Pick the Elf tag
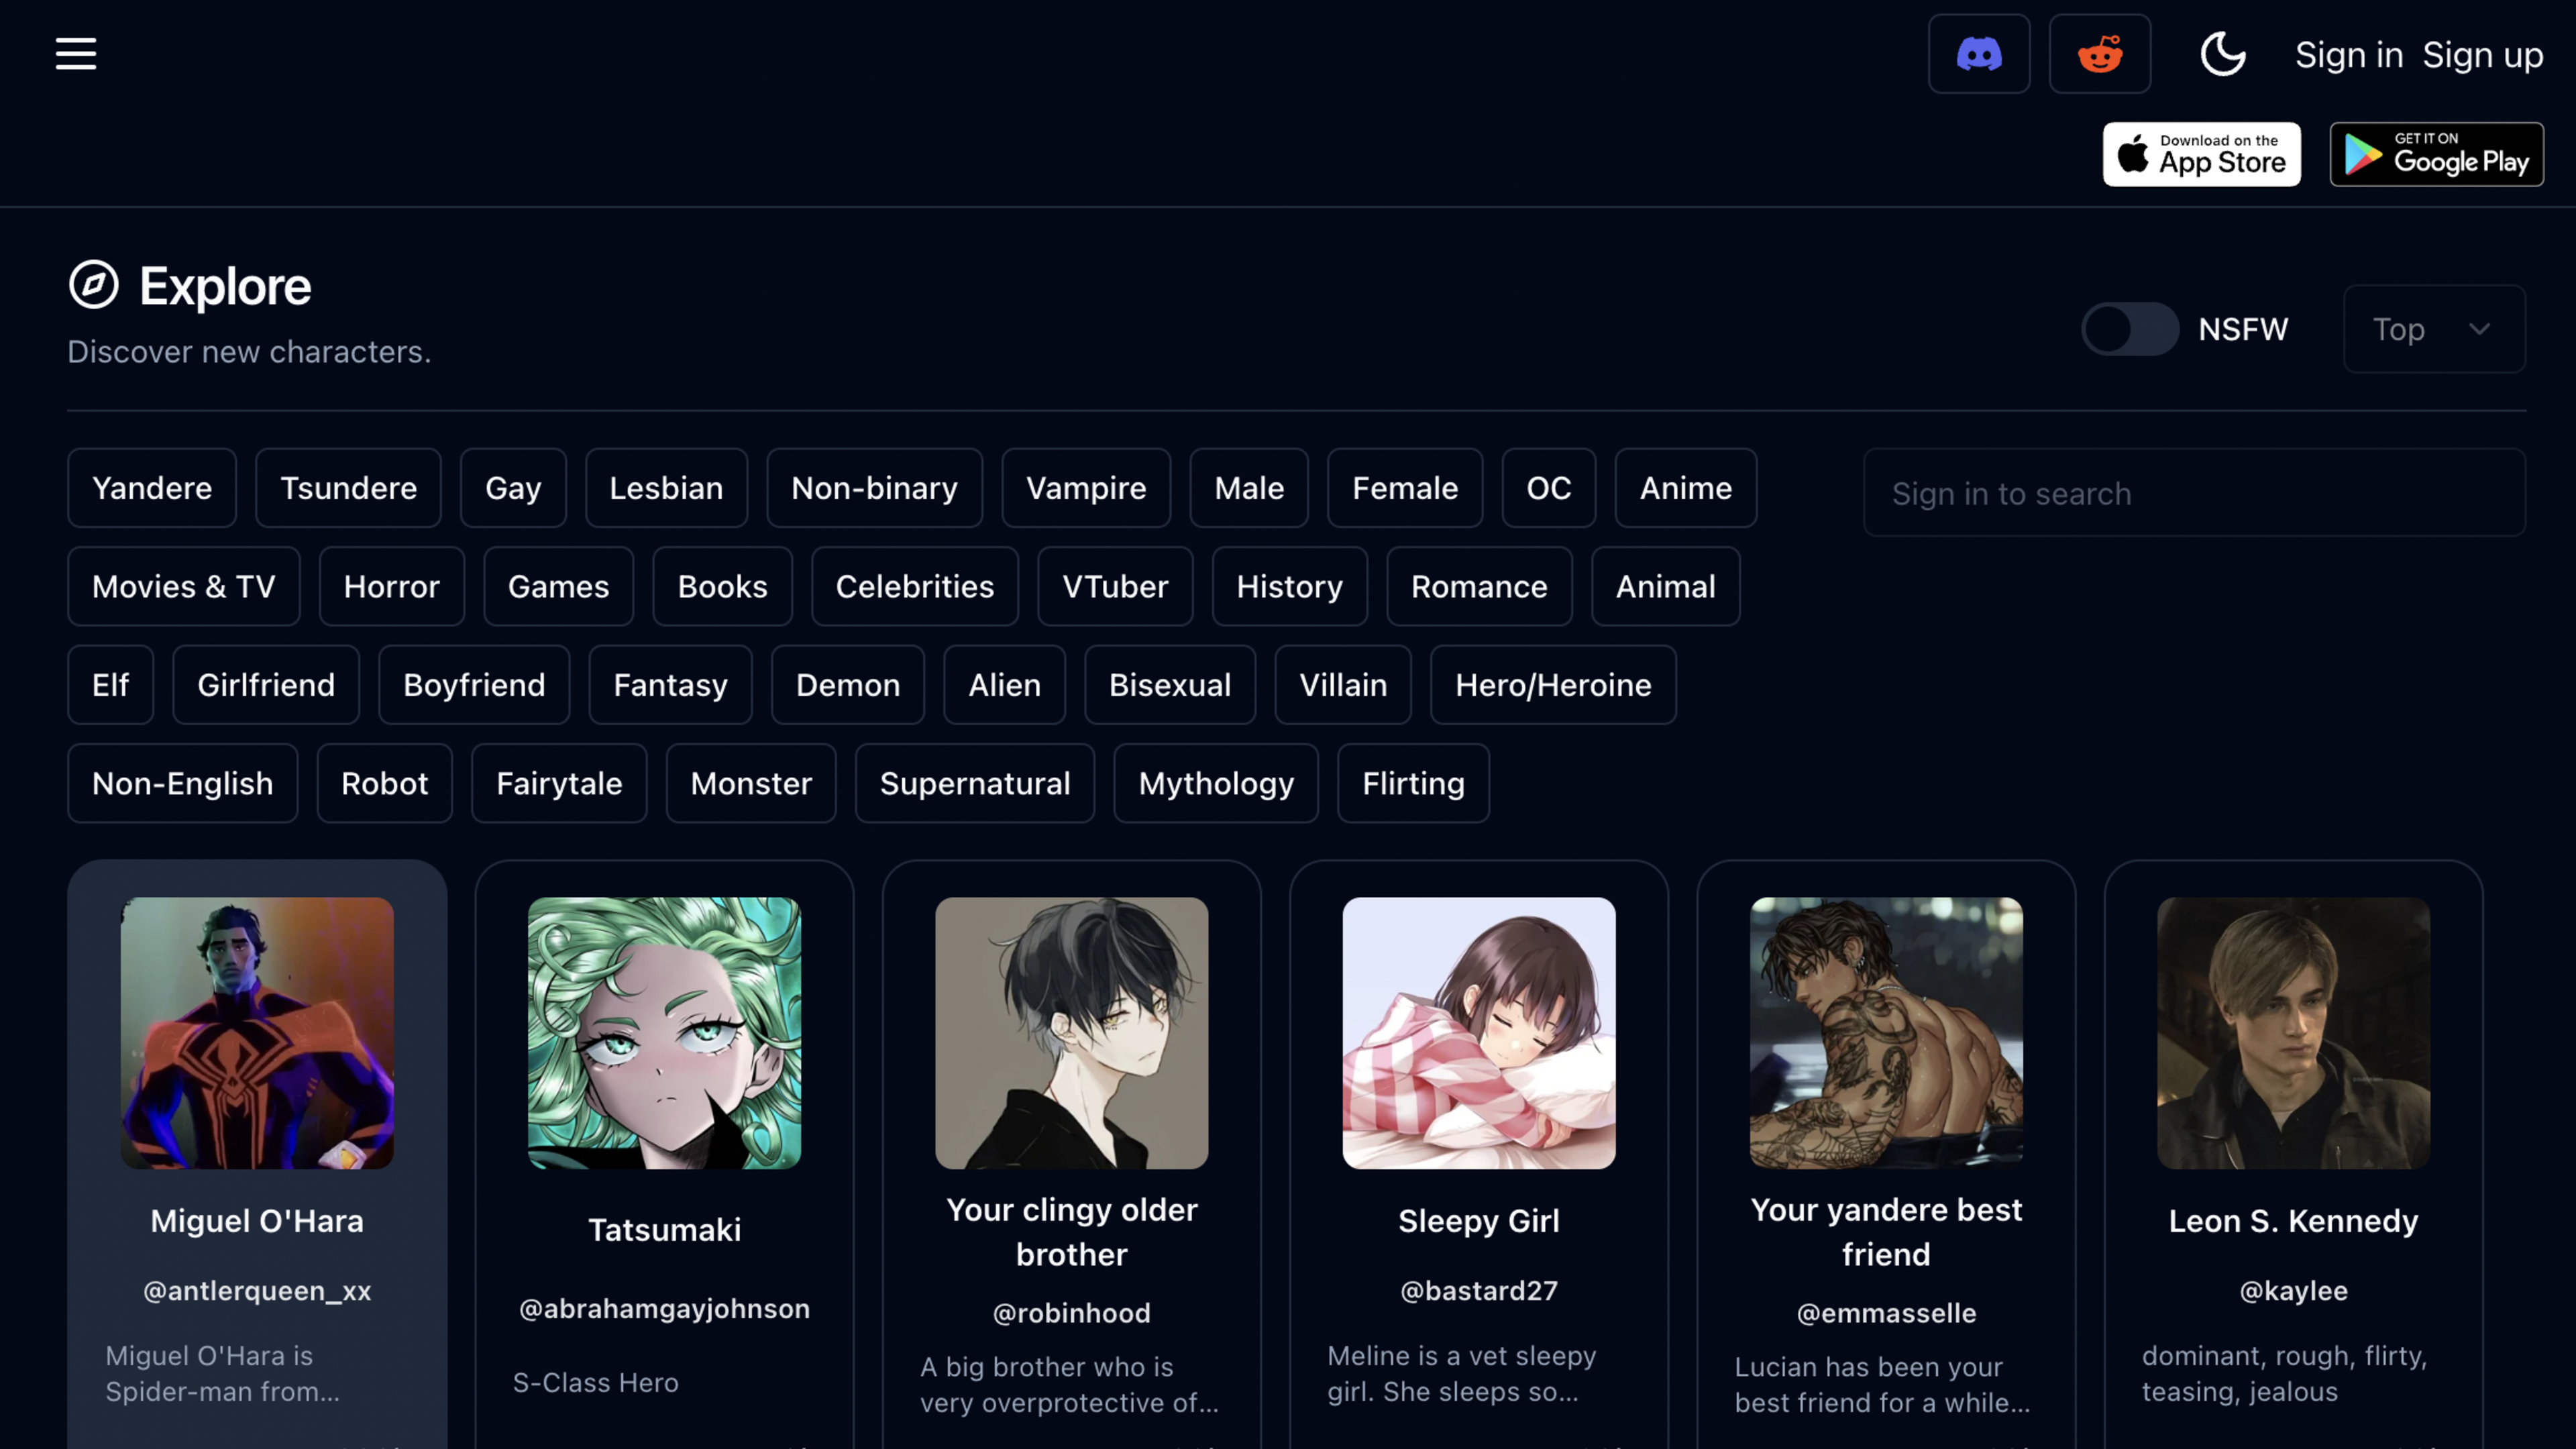Image resolution: width=2576 pixels, height=1449 pixels. pos(110,685)
